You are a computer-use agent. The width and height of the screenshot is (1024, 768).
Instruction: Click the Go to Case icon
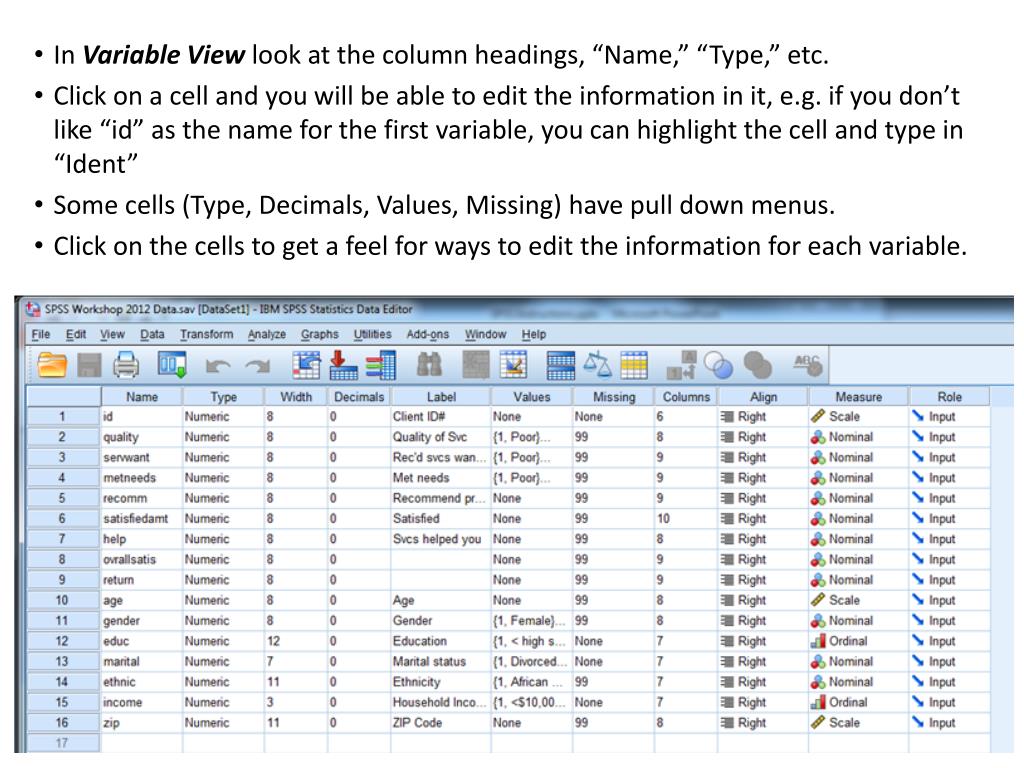click(x=306, y=365)
